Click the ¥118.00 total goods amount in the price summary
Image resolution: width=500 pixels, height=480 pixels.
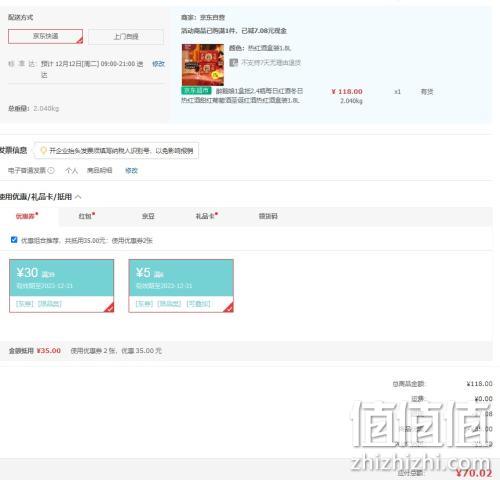click(480, 384)
